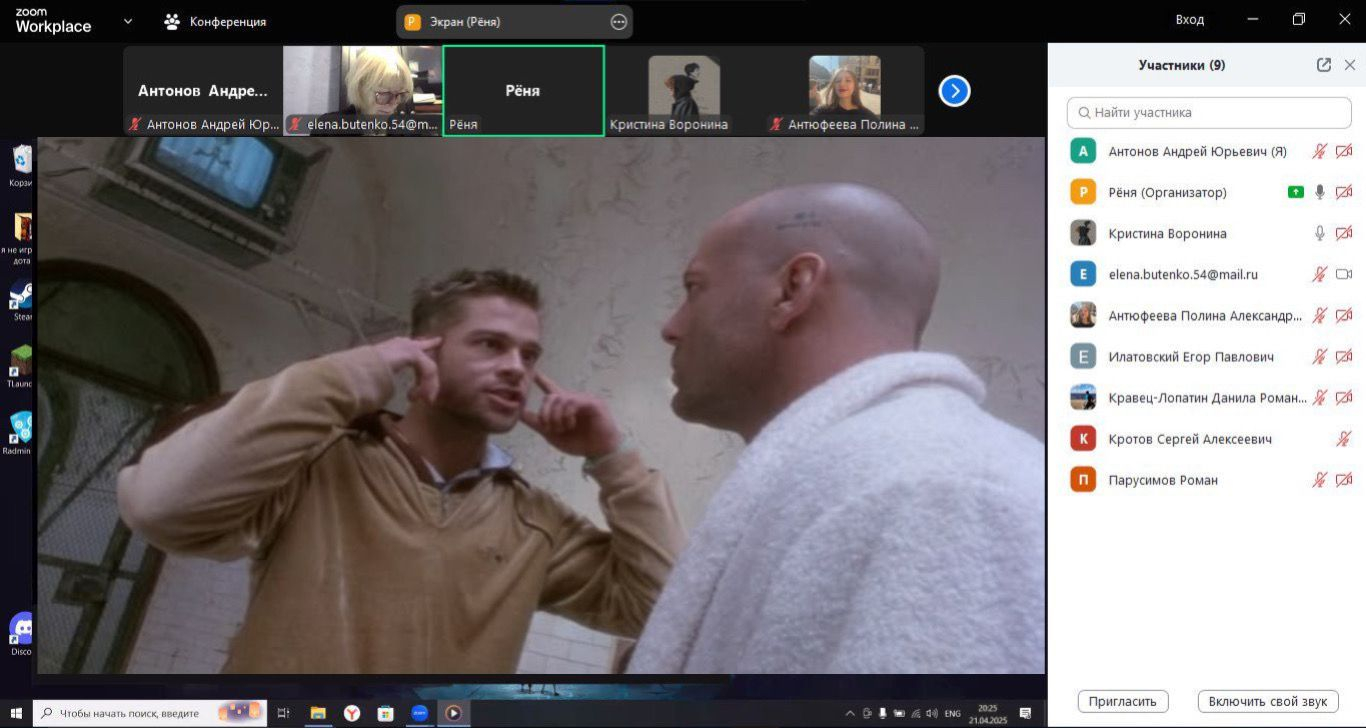Open File Explorer from the taskbar
Screen dimensions: 1366x728
(x=318, y=713)
